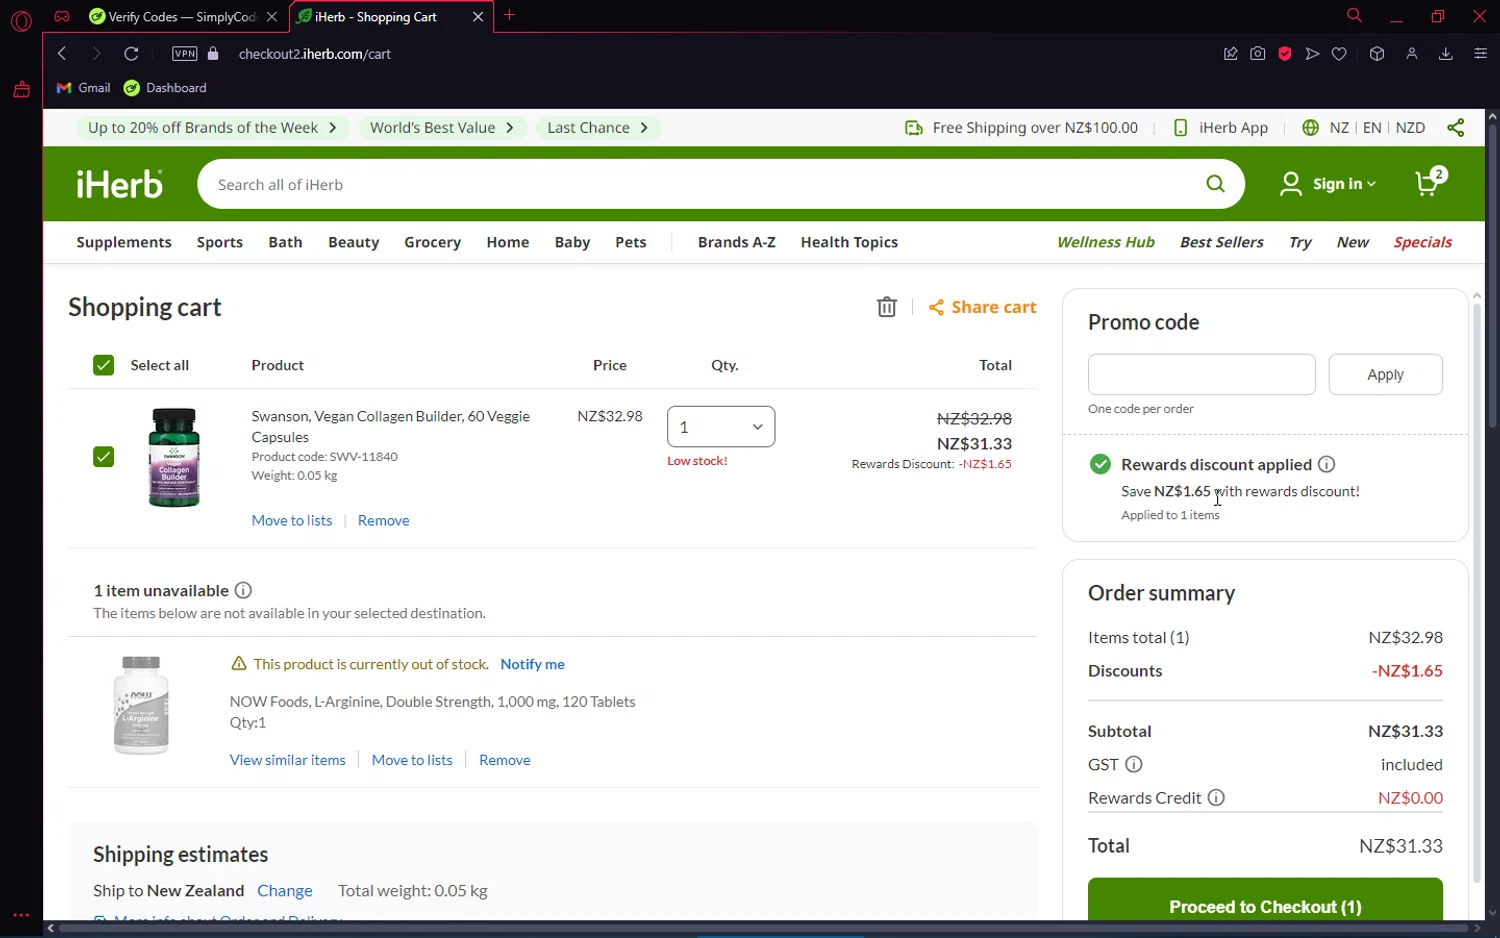
Task: Open the NOW Foods L-Arginine thumbnail
Action: [141, 705]
